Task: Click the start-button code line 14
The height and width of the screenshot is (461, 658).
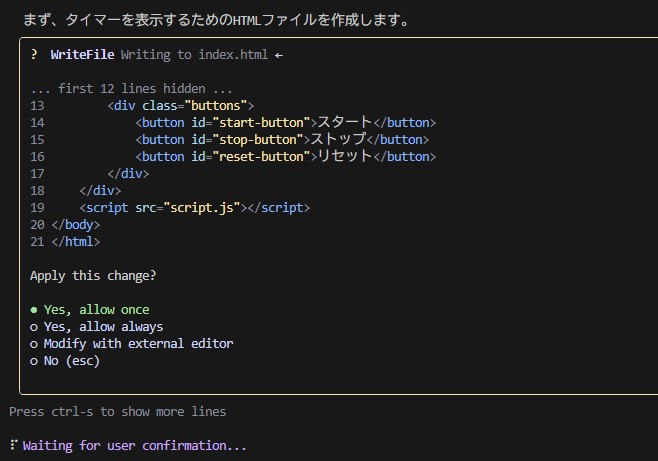Action: click(x=233, y=122)
